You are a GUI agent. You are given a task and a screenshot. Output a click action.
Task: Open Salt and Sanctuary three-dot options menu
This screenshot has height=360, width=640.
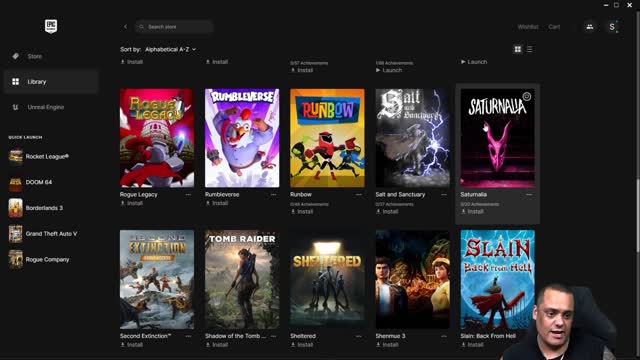(444, 195)
